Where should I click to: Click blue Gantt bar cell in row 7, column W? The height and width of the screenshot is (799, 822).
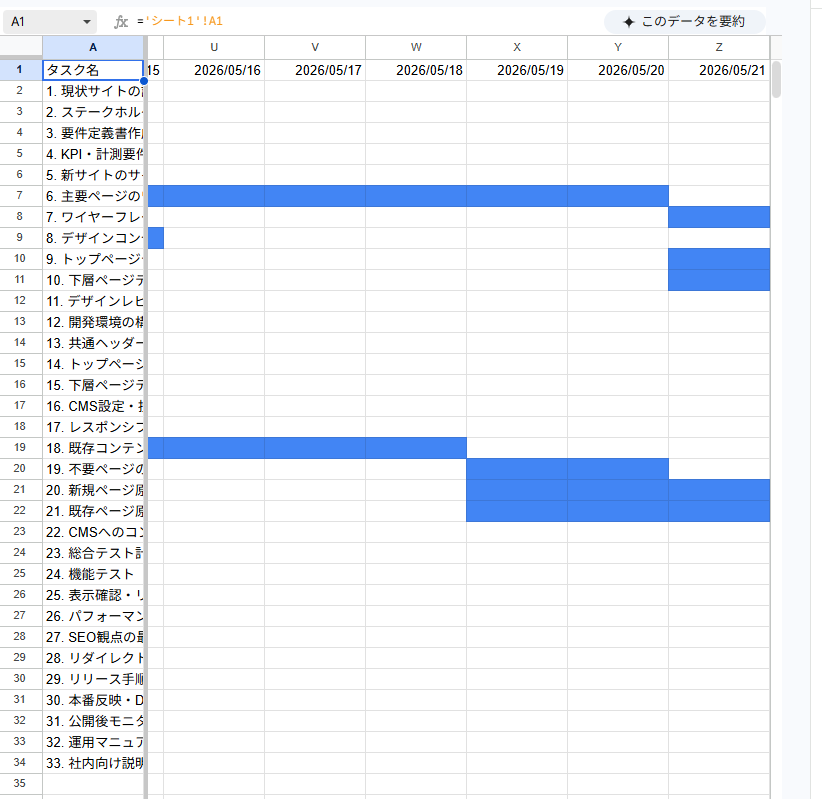coord(416,196)
